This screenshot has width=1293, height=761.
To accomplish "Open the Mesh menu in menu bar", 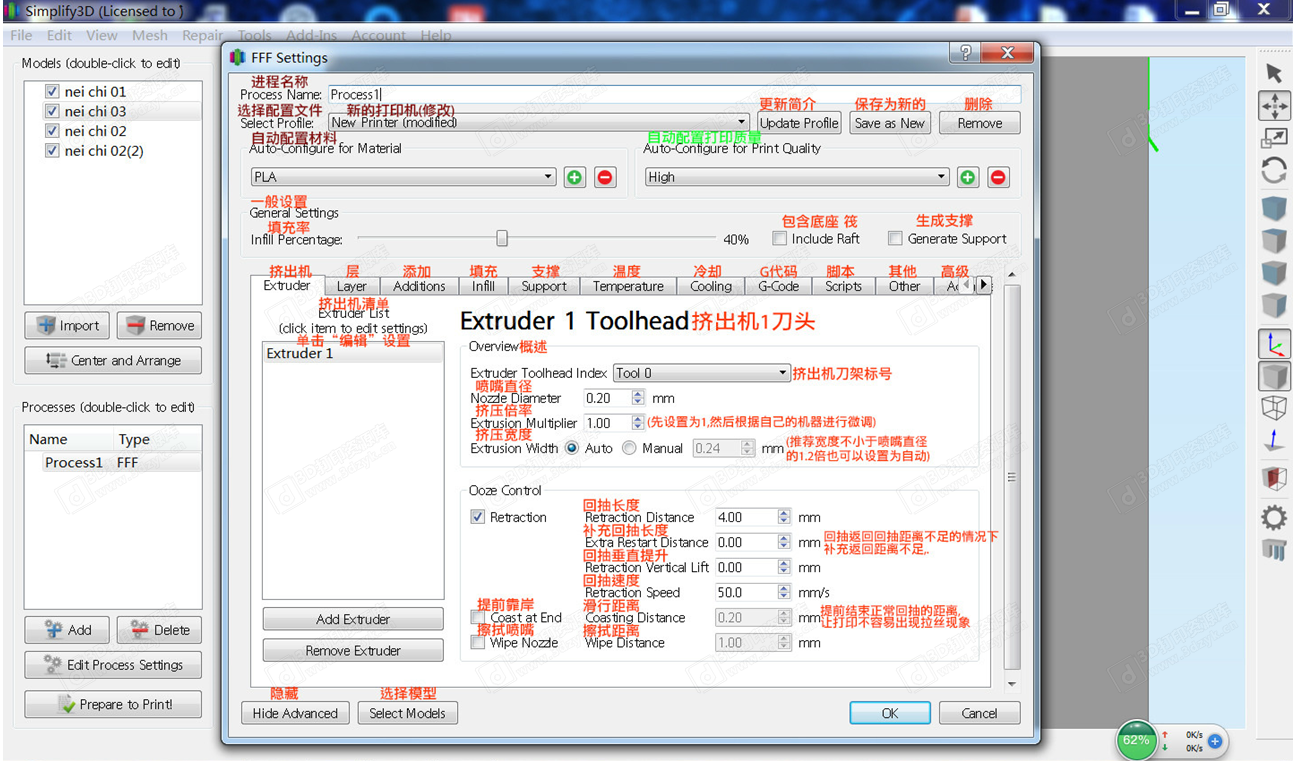I will pyautogui.click(x=150, y=35).
